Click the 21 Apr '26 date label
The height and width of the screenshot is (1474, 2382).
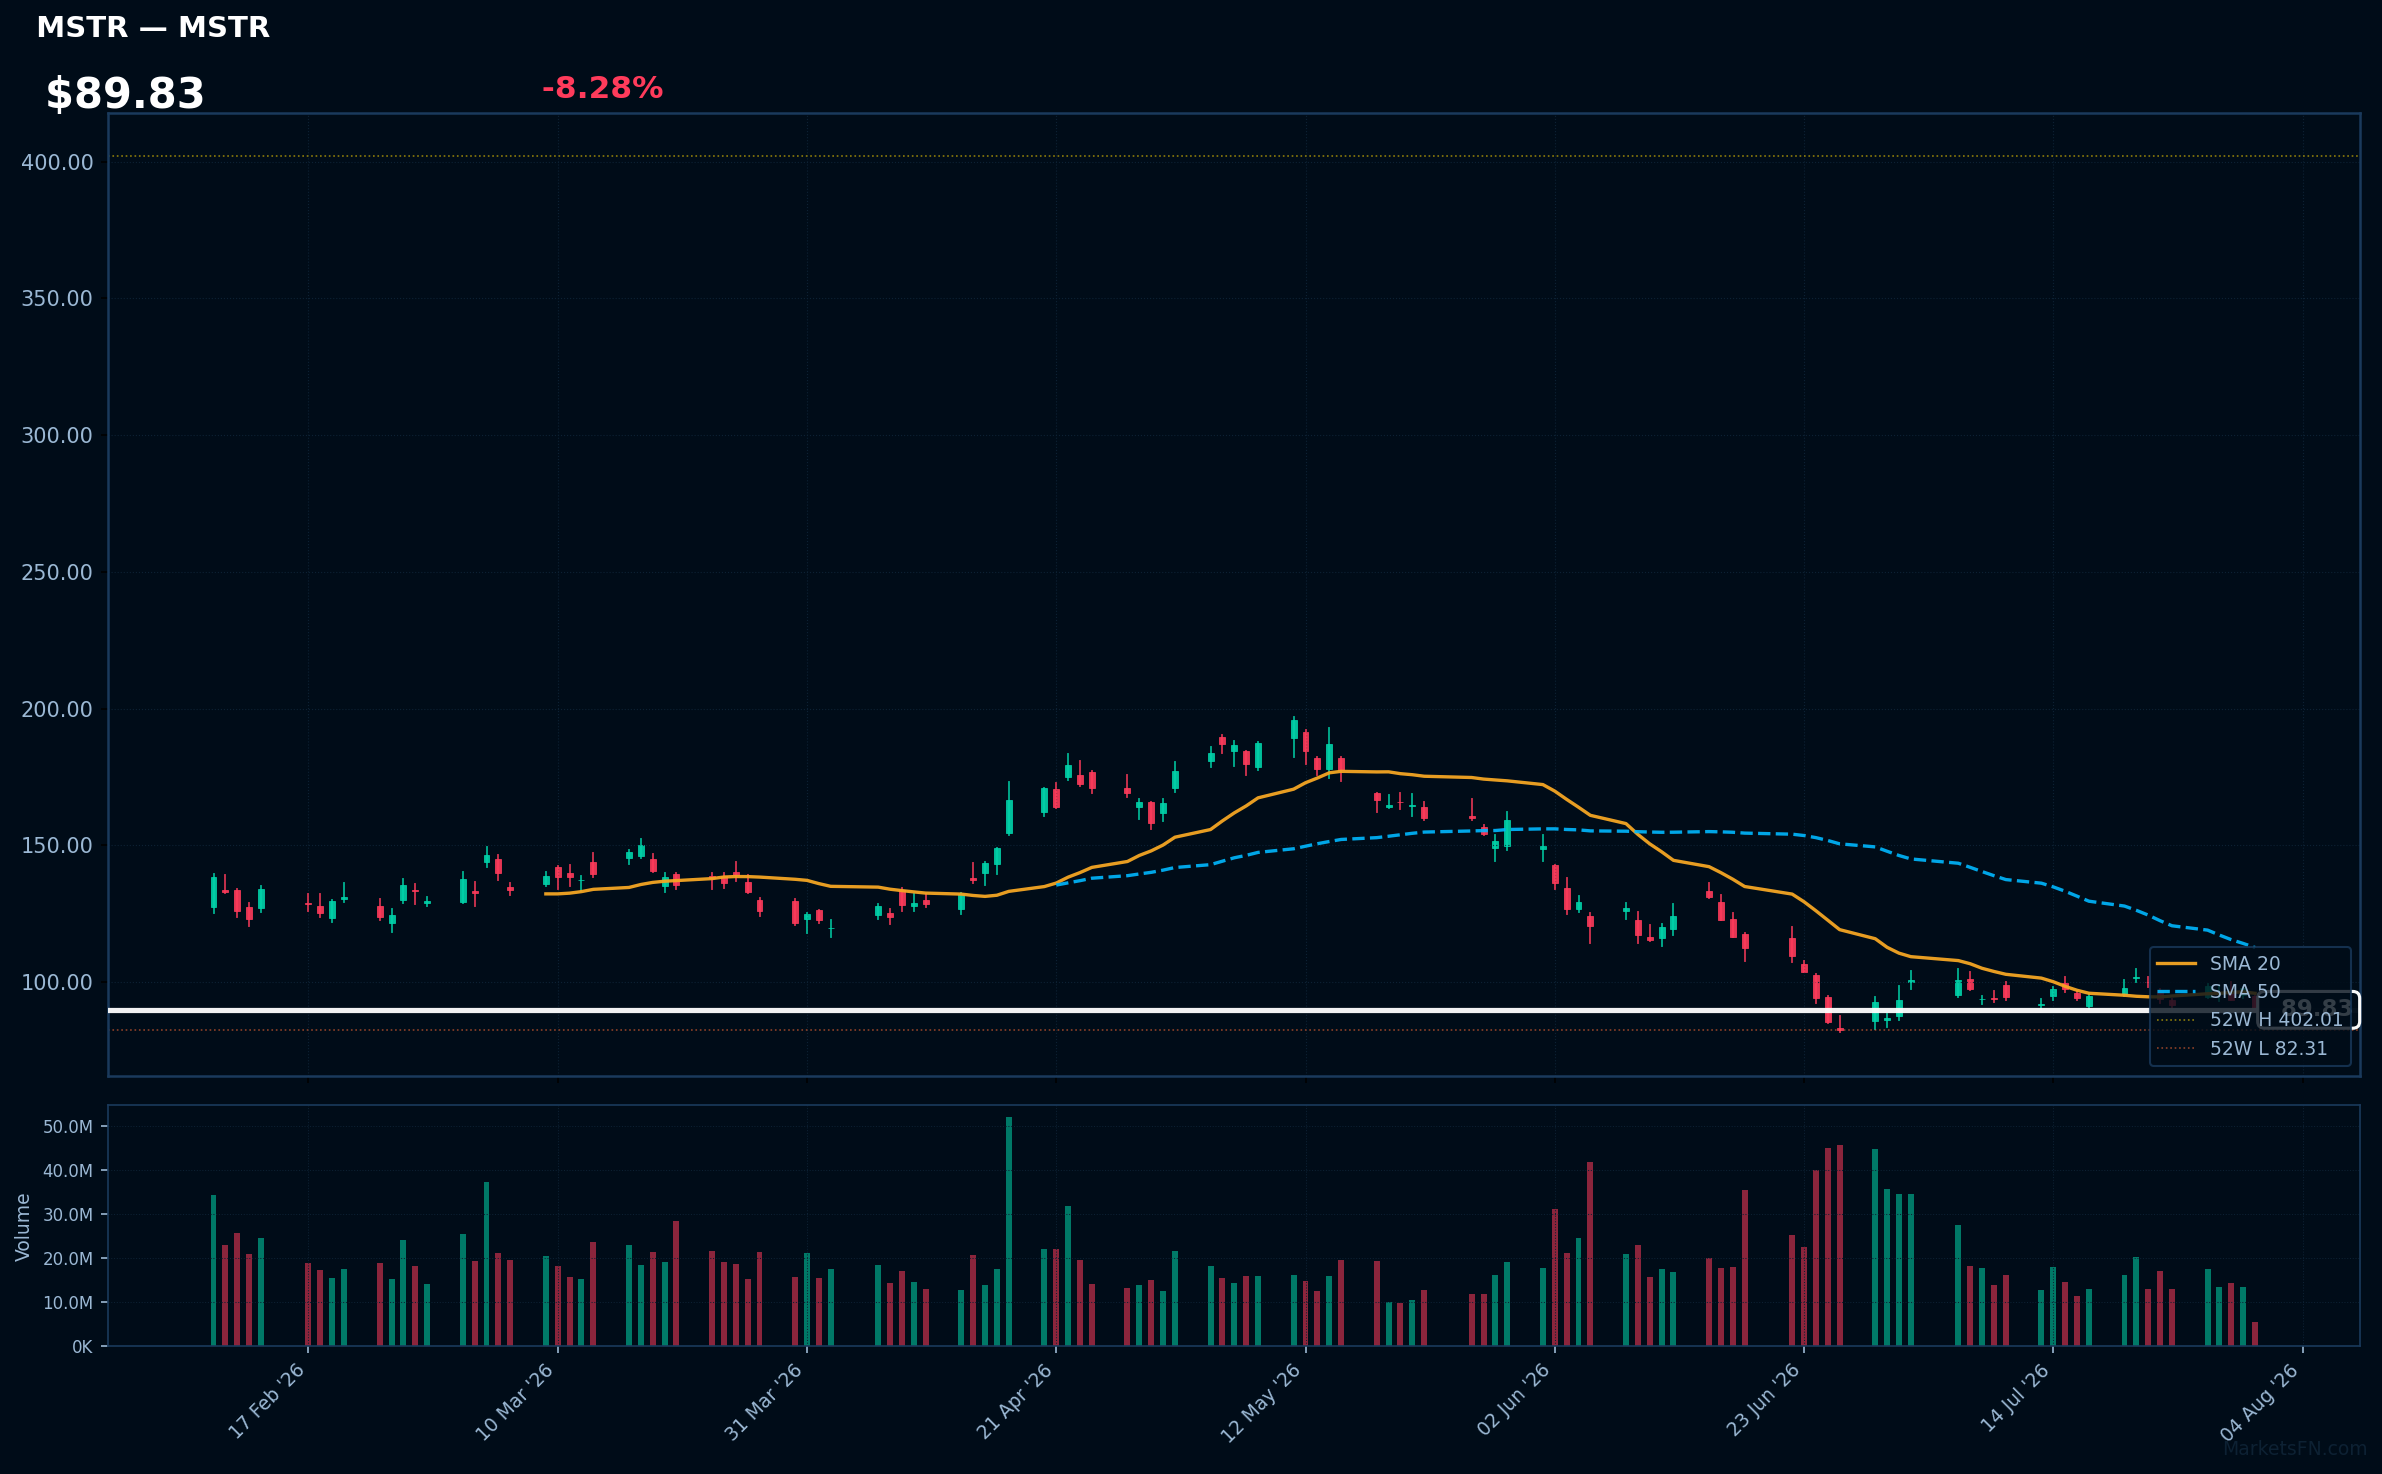(1015, 1400)
